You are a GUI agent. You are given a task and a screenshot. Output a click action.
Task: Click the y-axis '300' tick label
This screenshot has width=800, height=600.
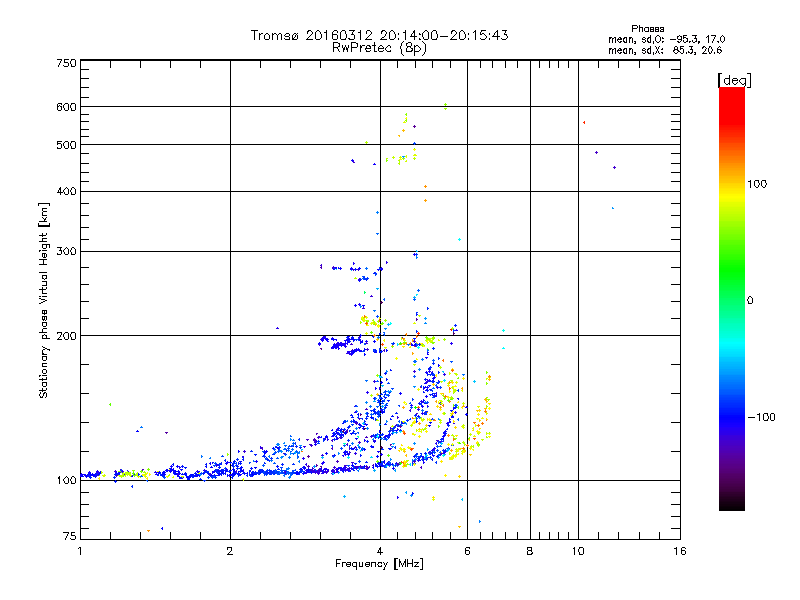(66, 251)
